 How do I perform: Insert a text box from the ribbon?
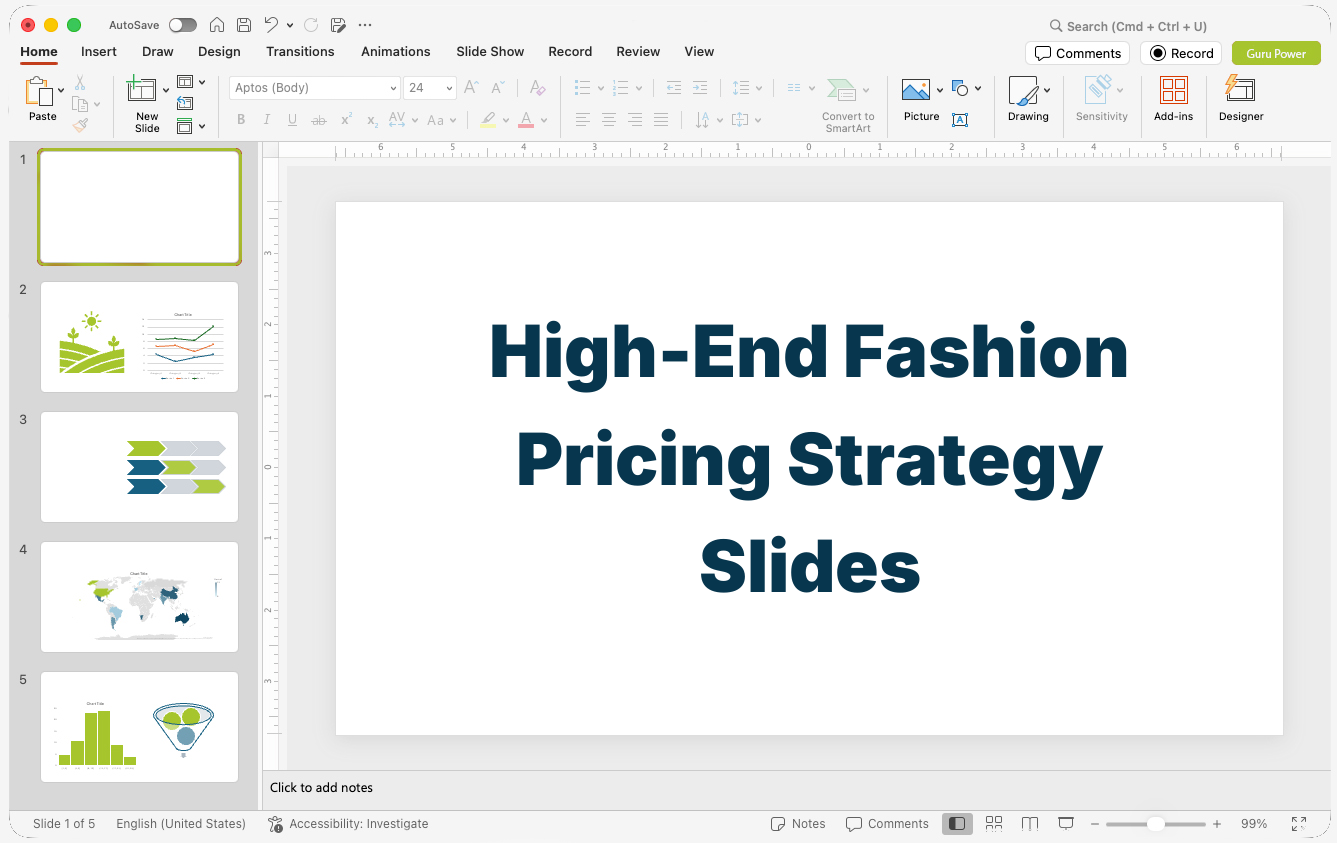(960, 120)
